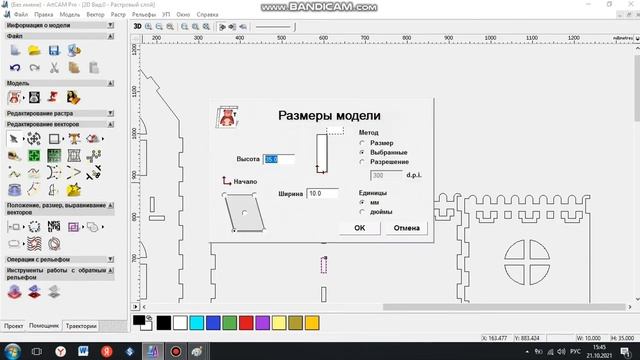Click the Set Model Size teddy bear icon
This screenshot has width=640, height=360.
coord(14,98)
